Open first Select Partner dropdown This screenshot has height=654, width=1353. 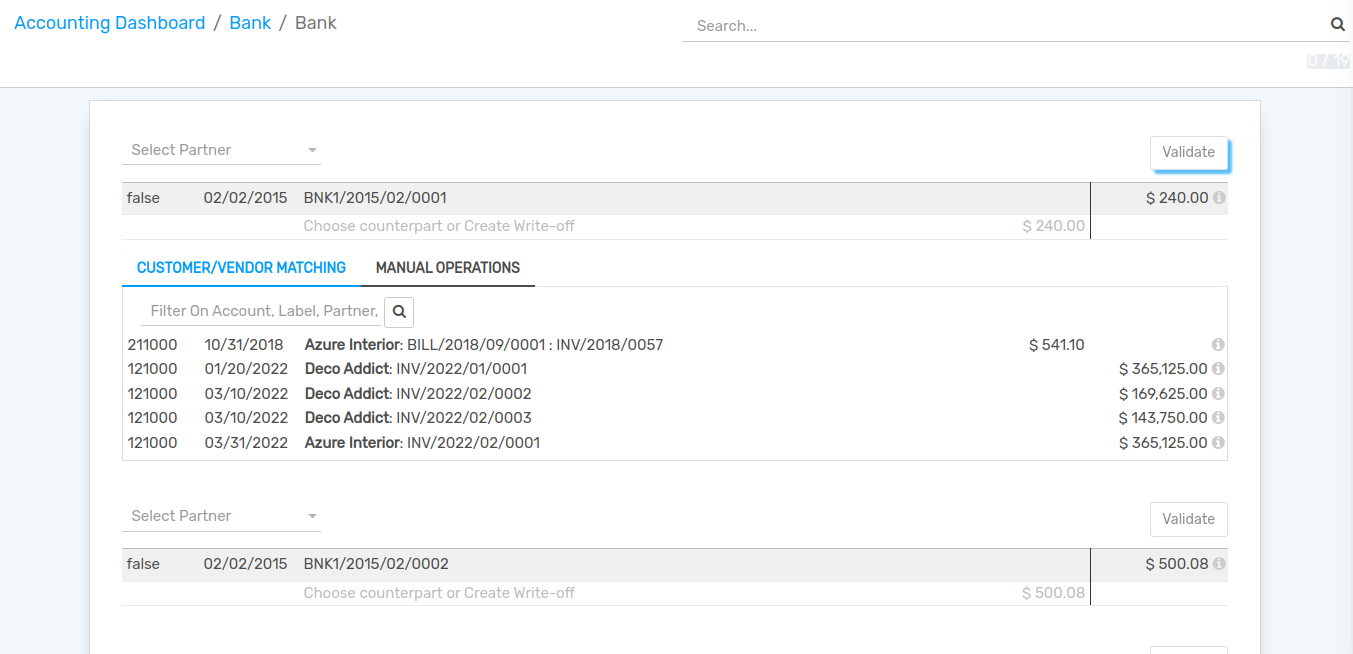[x=221, y=150]
